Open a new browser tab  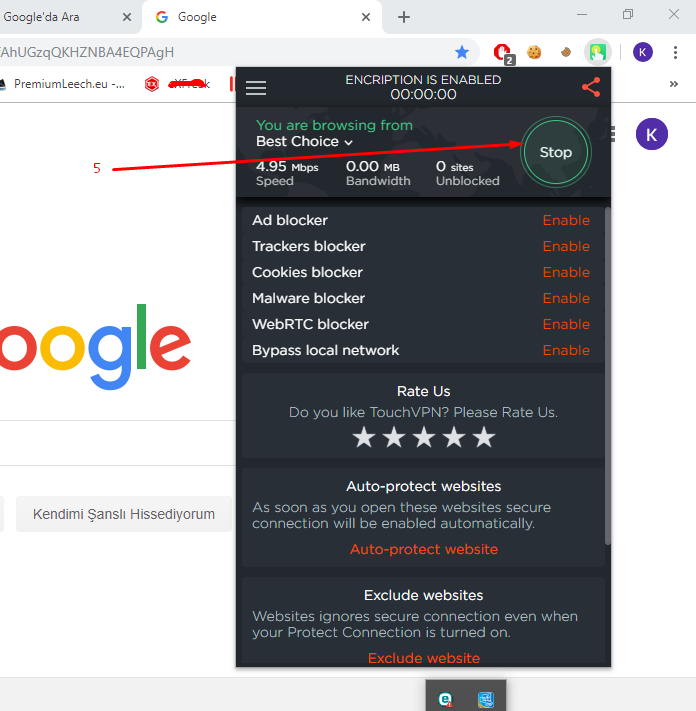coord(404,17)
